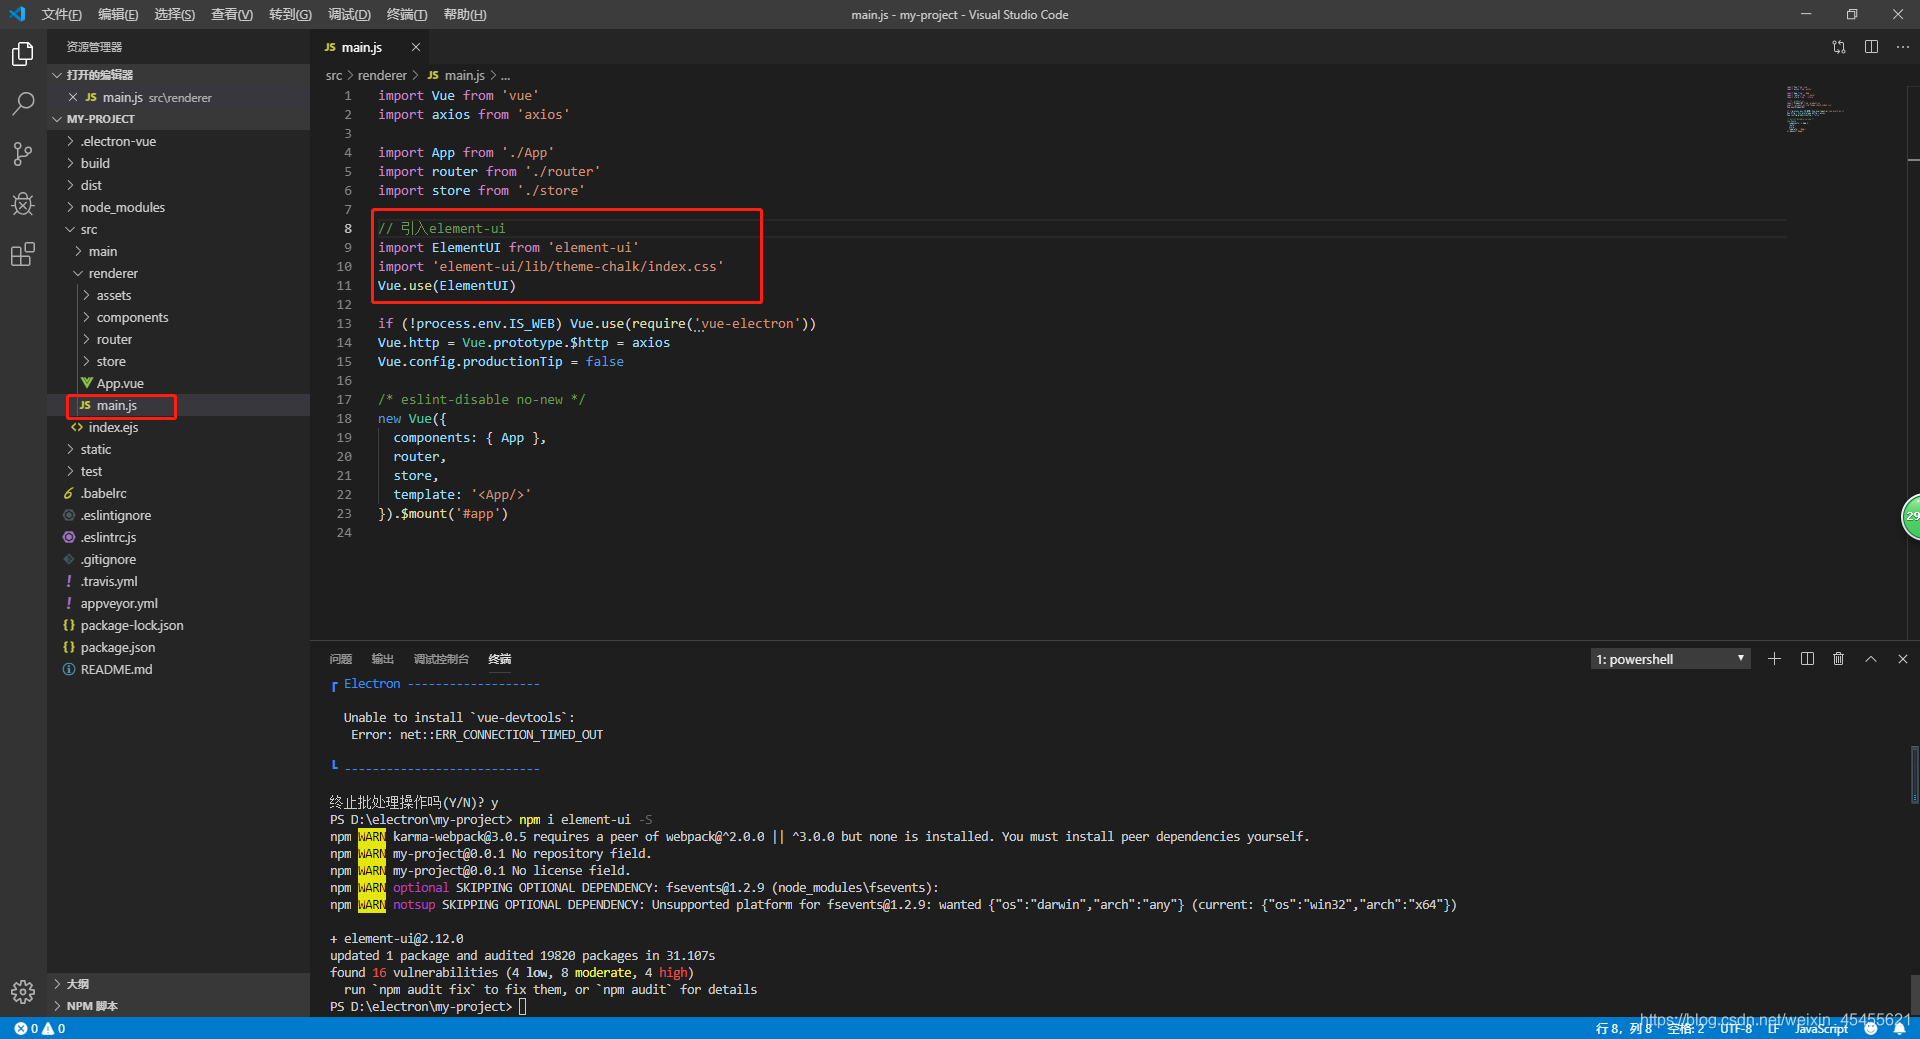This screenshot has width=1920, height=1039.
Task: Open the Run and Debug view
Action: 22,204
